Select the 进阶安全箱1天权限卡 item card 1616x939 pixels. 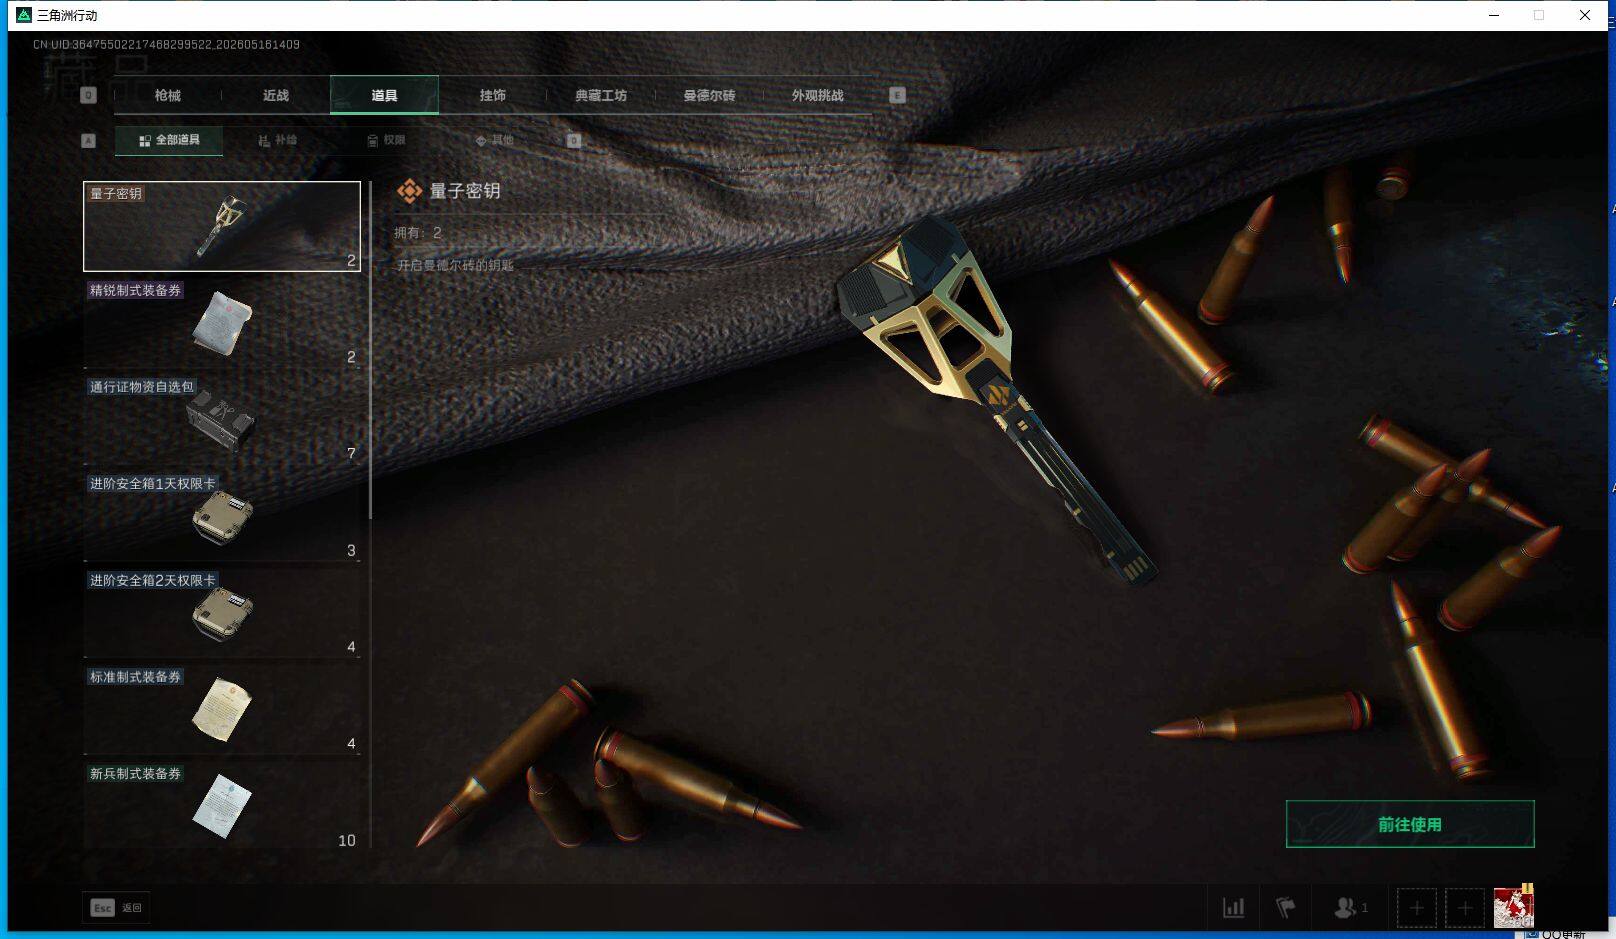point(222,517)
